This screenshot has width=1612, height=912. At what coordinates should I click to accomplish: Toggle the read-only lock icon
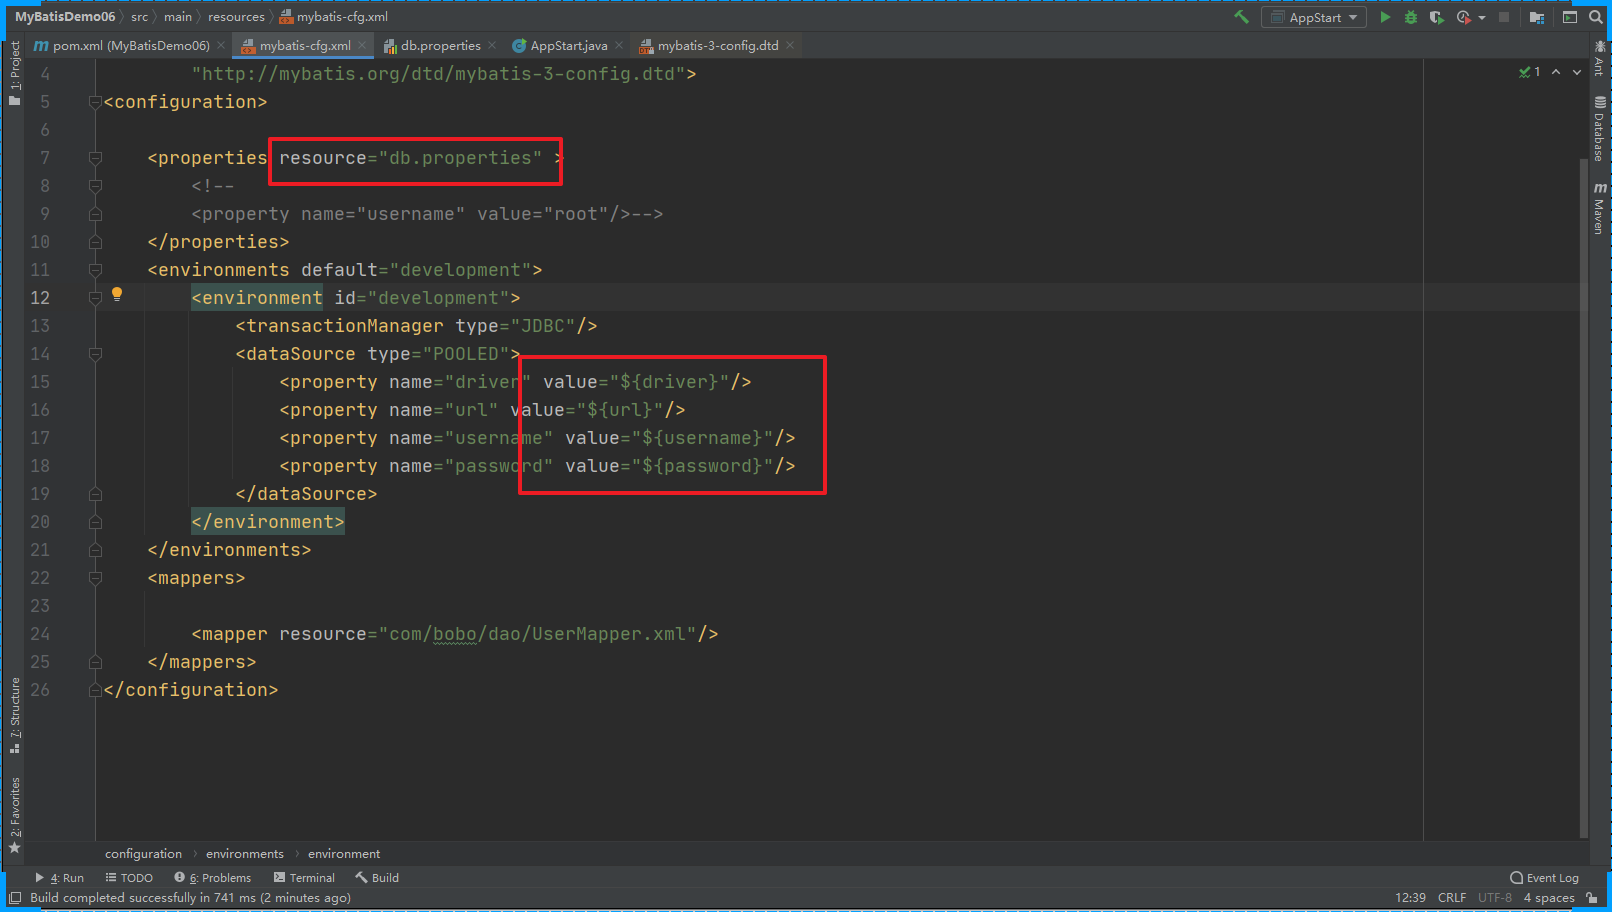1591,898
